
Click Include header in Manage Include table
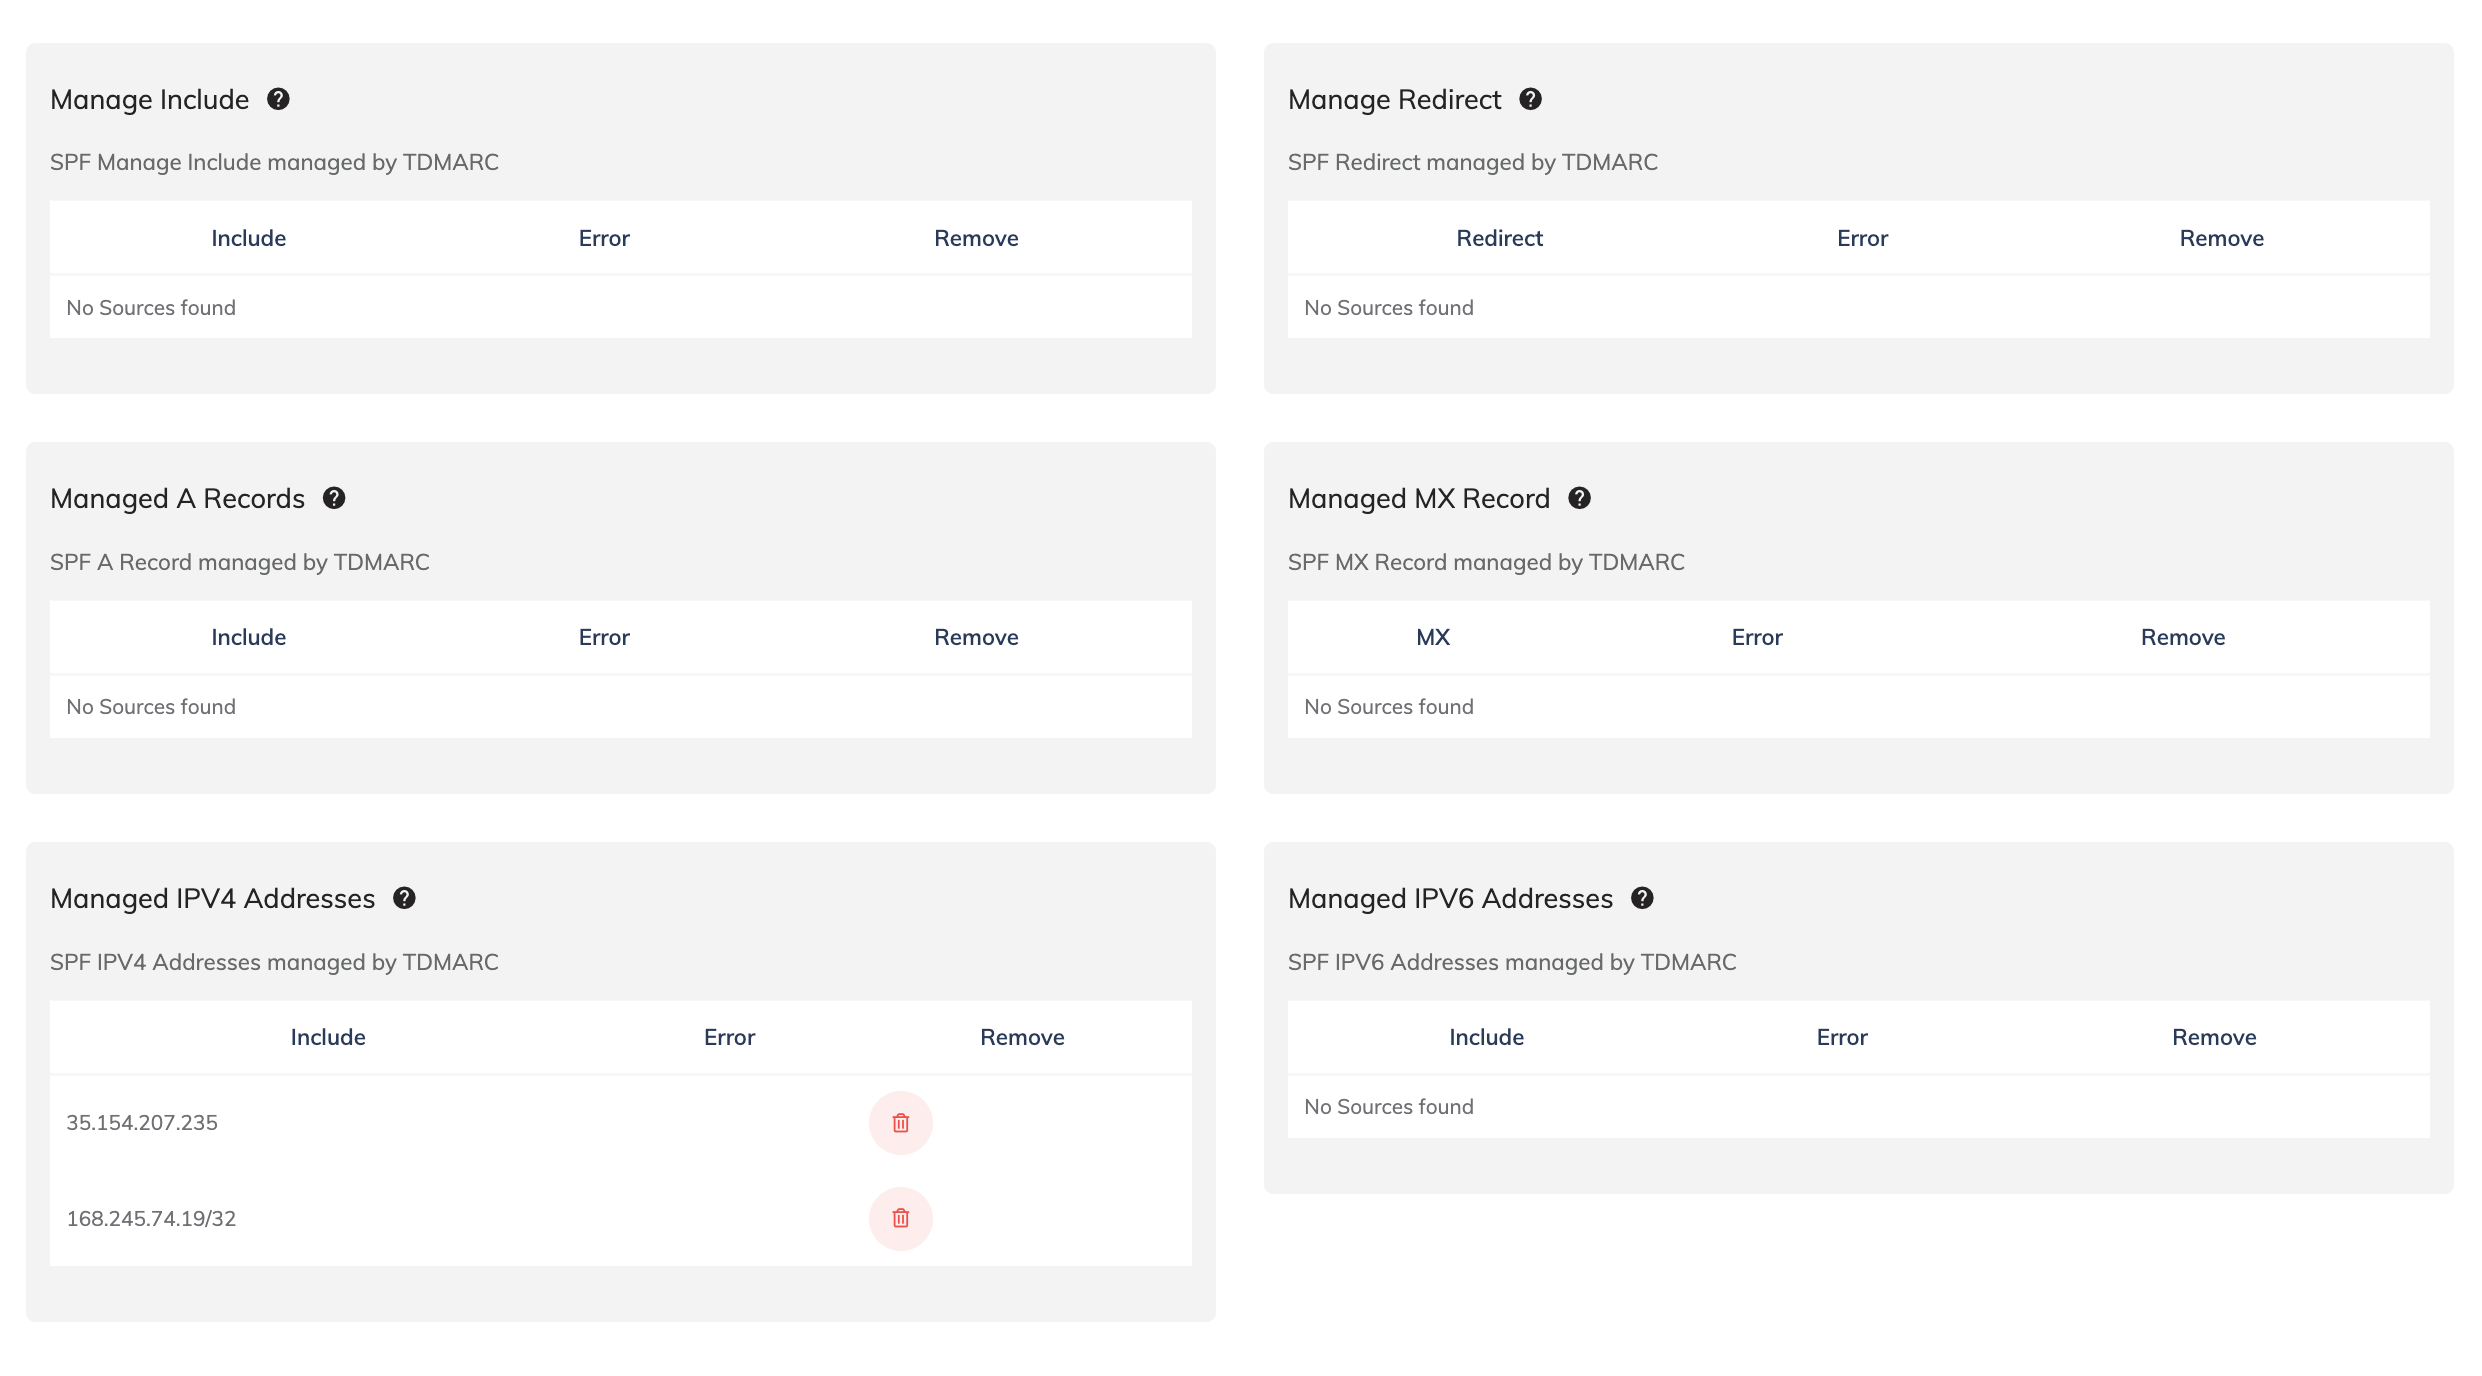pyautogui.click(x=248, y=238)
